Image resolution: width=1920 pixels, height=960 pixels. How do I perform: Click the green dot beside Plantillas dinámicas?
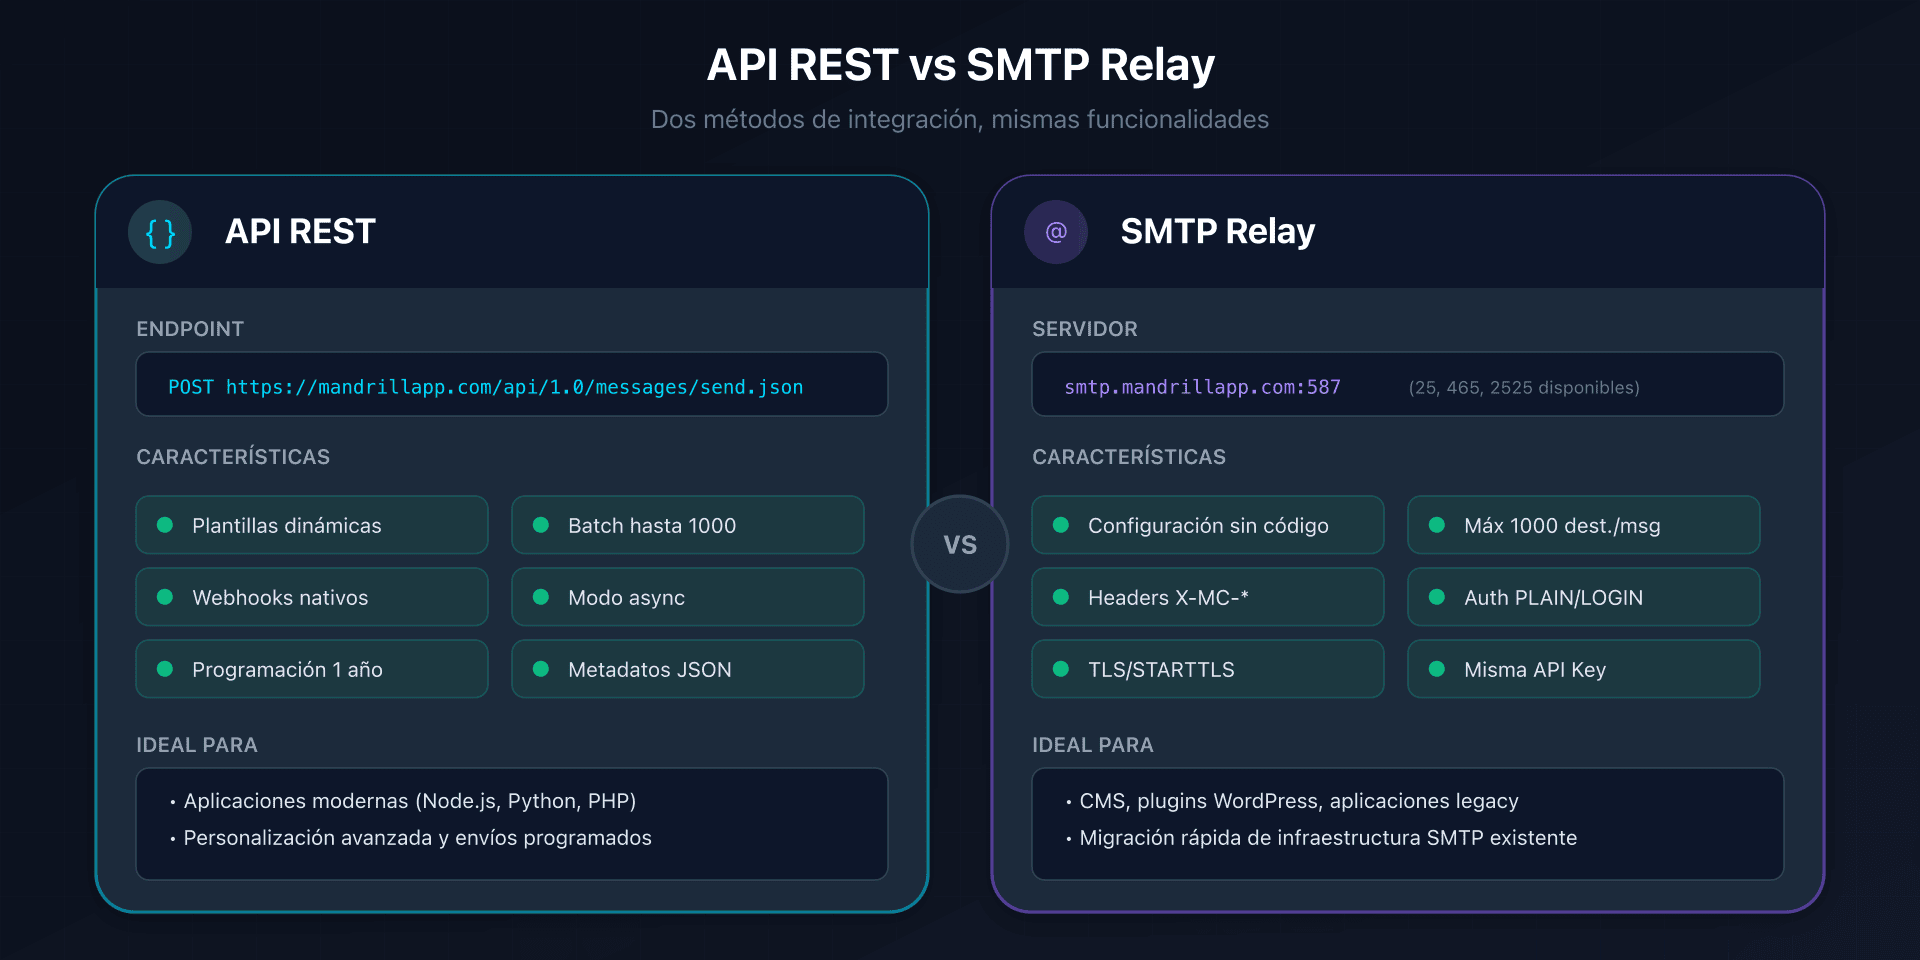click(x=165, y=524)
